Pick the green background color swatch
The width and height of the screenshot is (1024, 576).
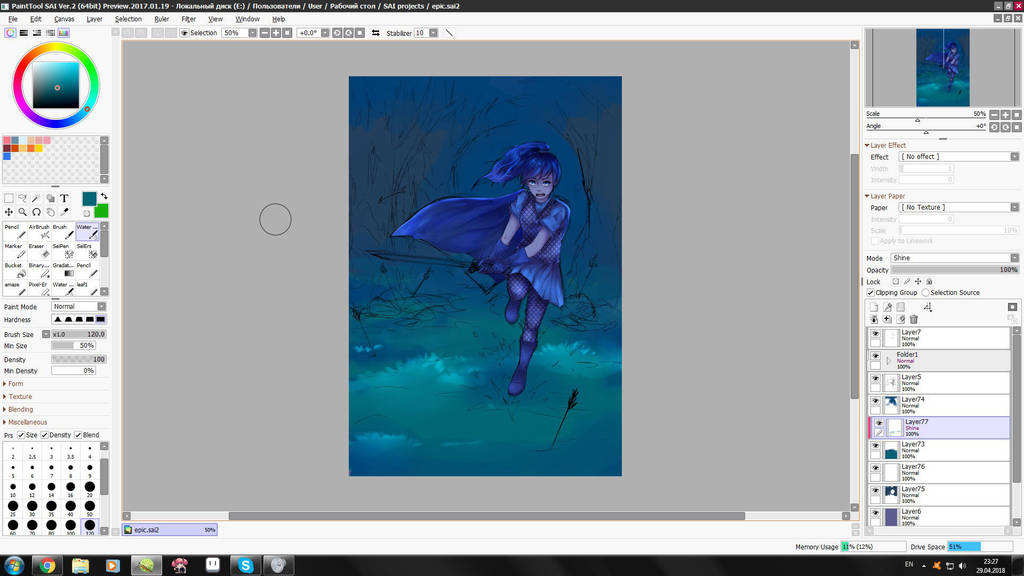pyautogui.click(x=101, y=211)
